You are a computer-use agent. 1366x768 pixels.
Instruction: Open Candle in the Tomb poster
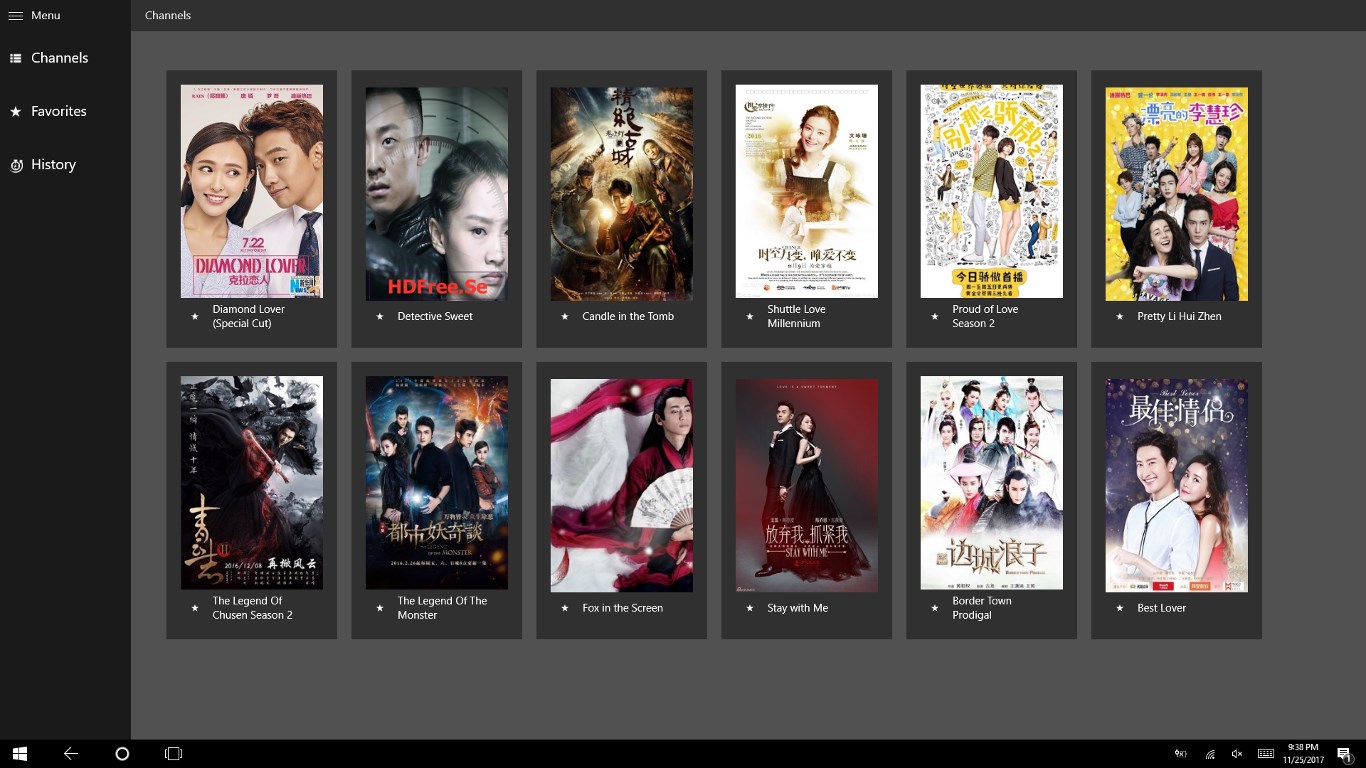[622, 194]
